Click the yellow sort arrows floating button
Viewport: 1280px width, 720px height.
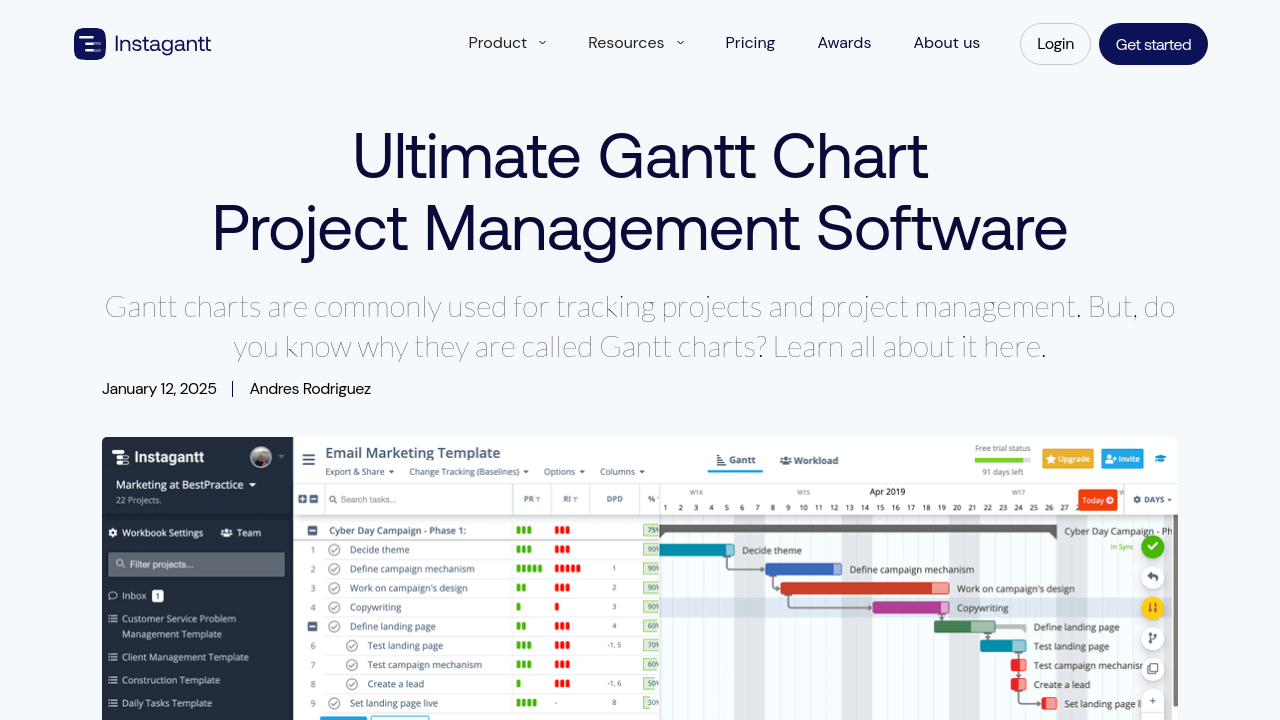(1153, 608)
